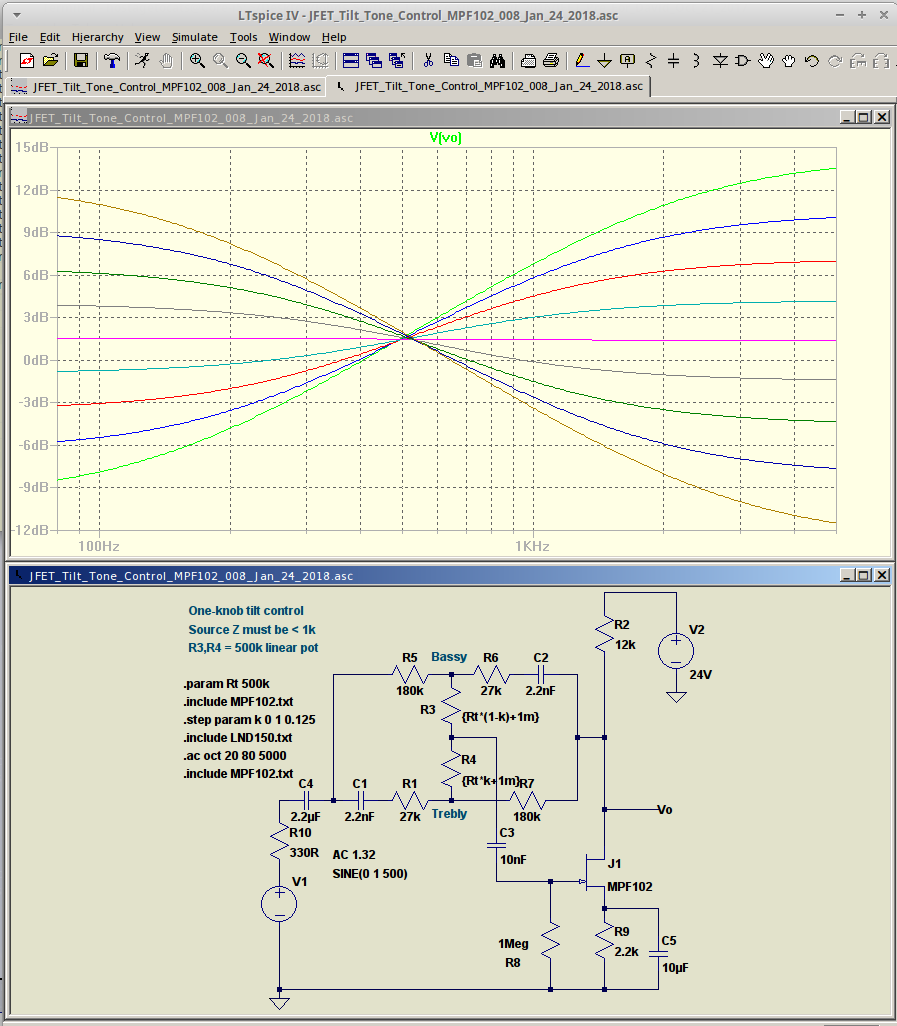Viewport: 897px width, 1026px height.
Task: Click the Zoom Out magnifier icon
Action: tap(243, 61)
